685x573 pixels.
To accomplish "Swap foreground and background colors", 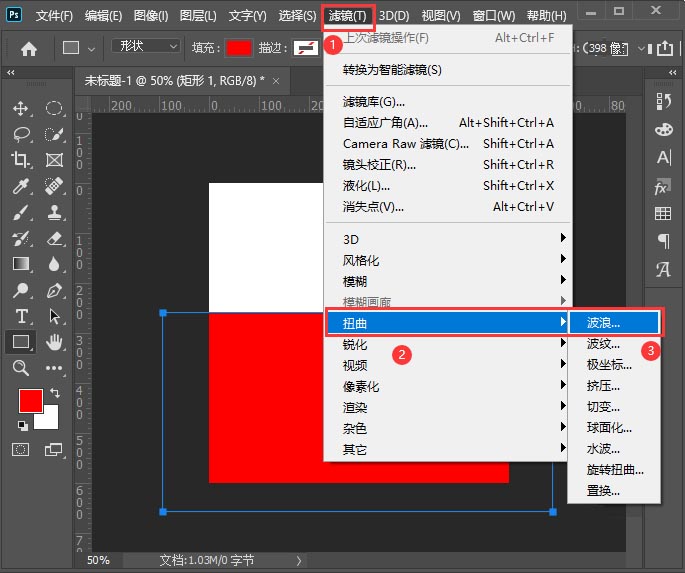I will click(x=55, y=393).
